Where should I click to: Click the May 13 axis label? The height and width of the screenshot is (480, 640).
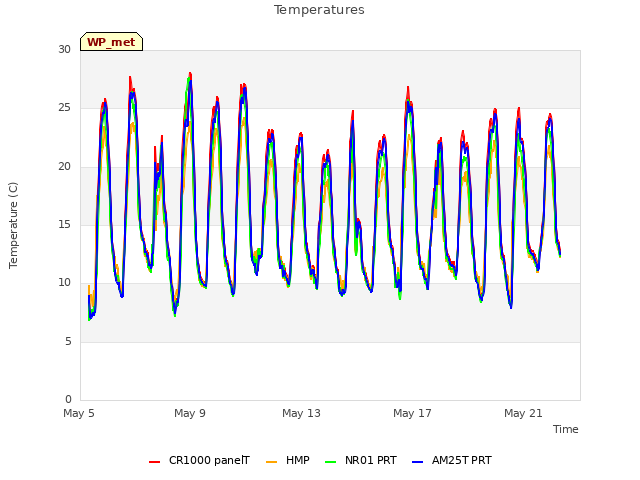tap(301, 413)
